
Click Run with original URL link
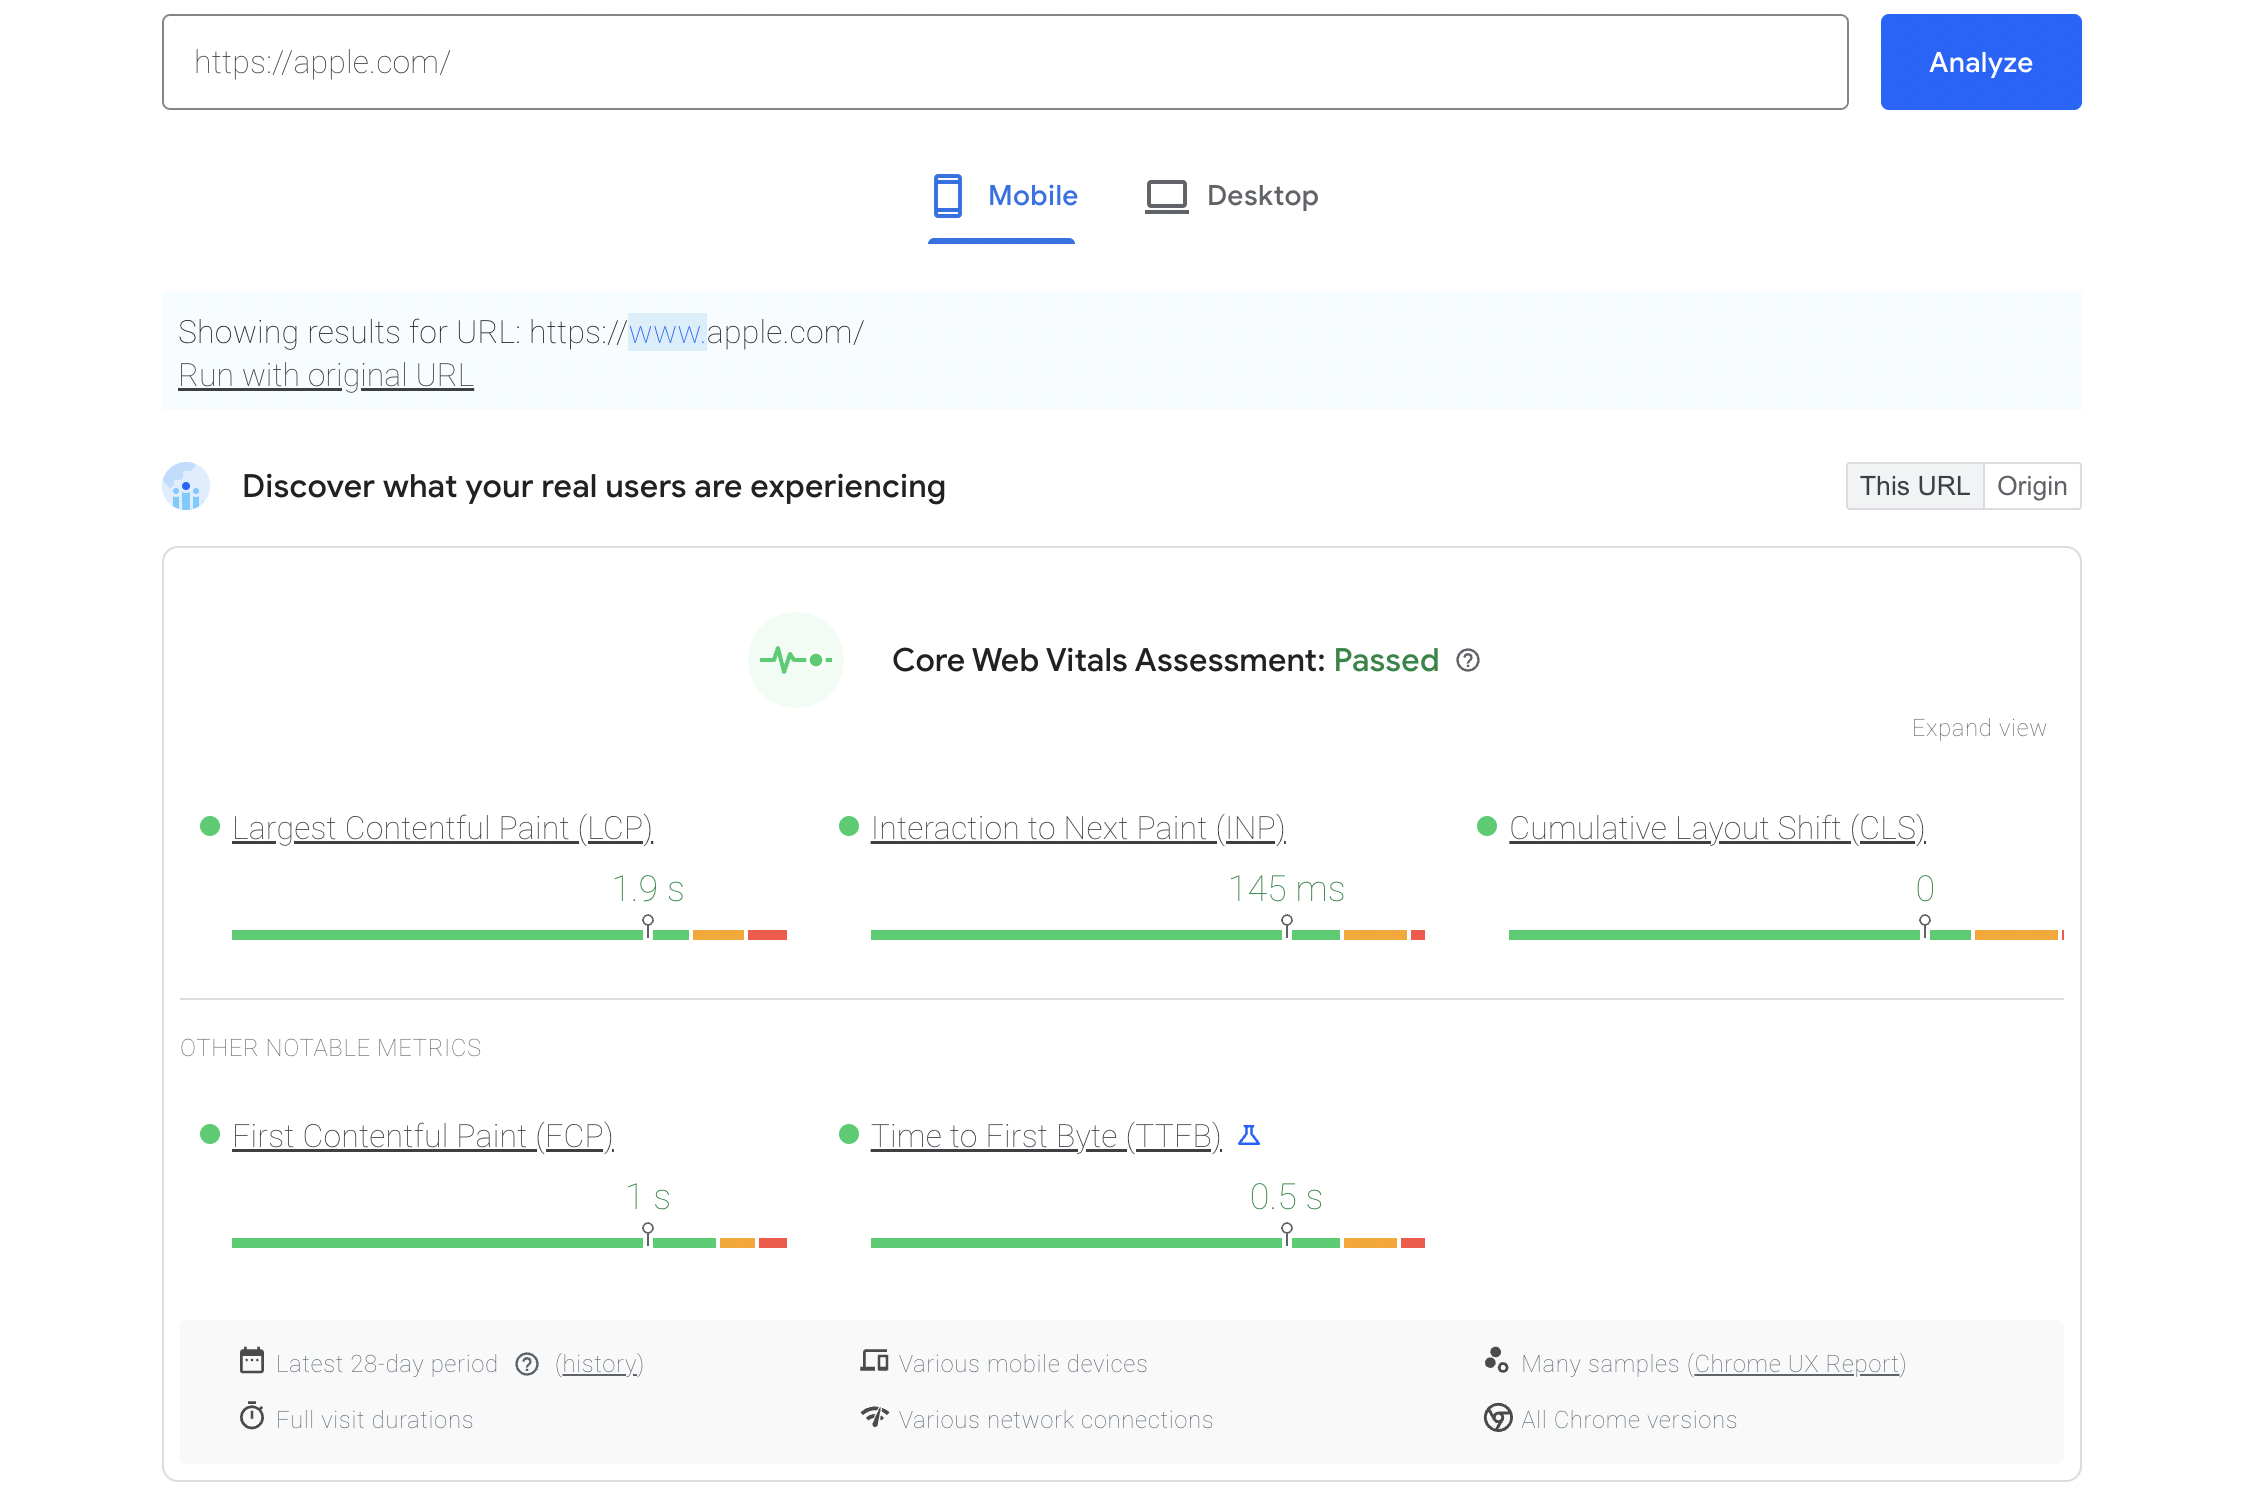[325, 375]
